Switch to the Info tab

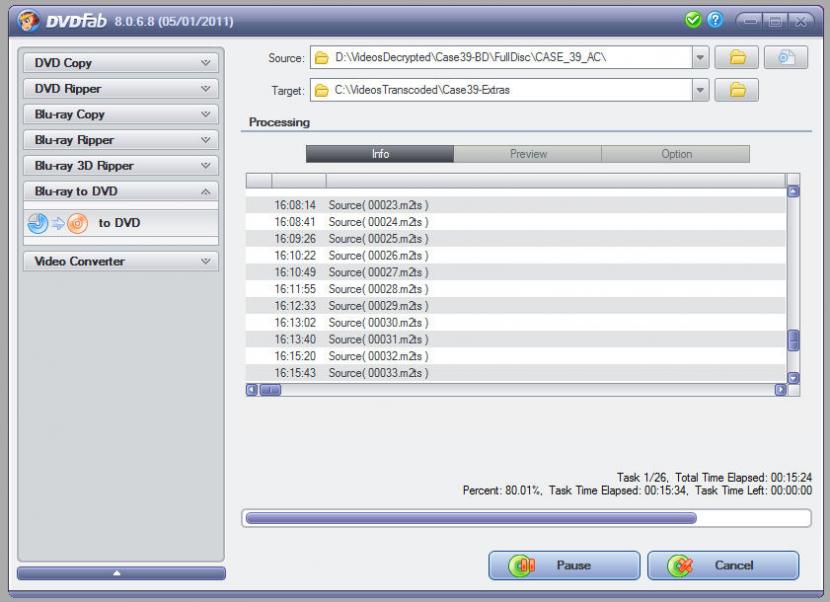[x=380, y=154]
